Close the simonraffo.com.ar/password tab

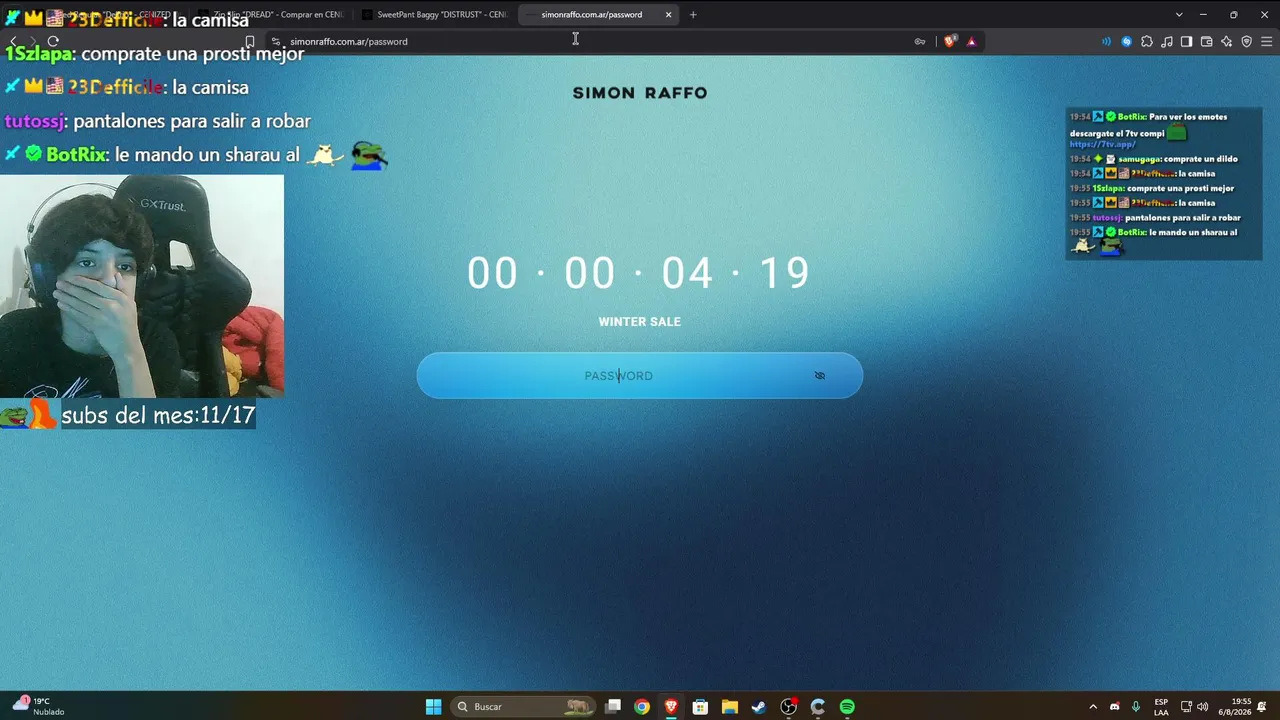(668, 15)
